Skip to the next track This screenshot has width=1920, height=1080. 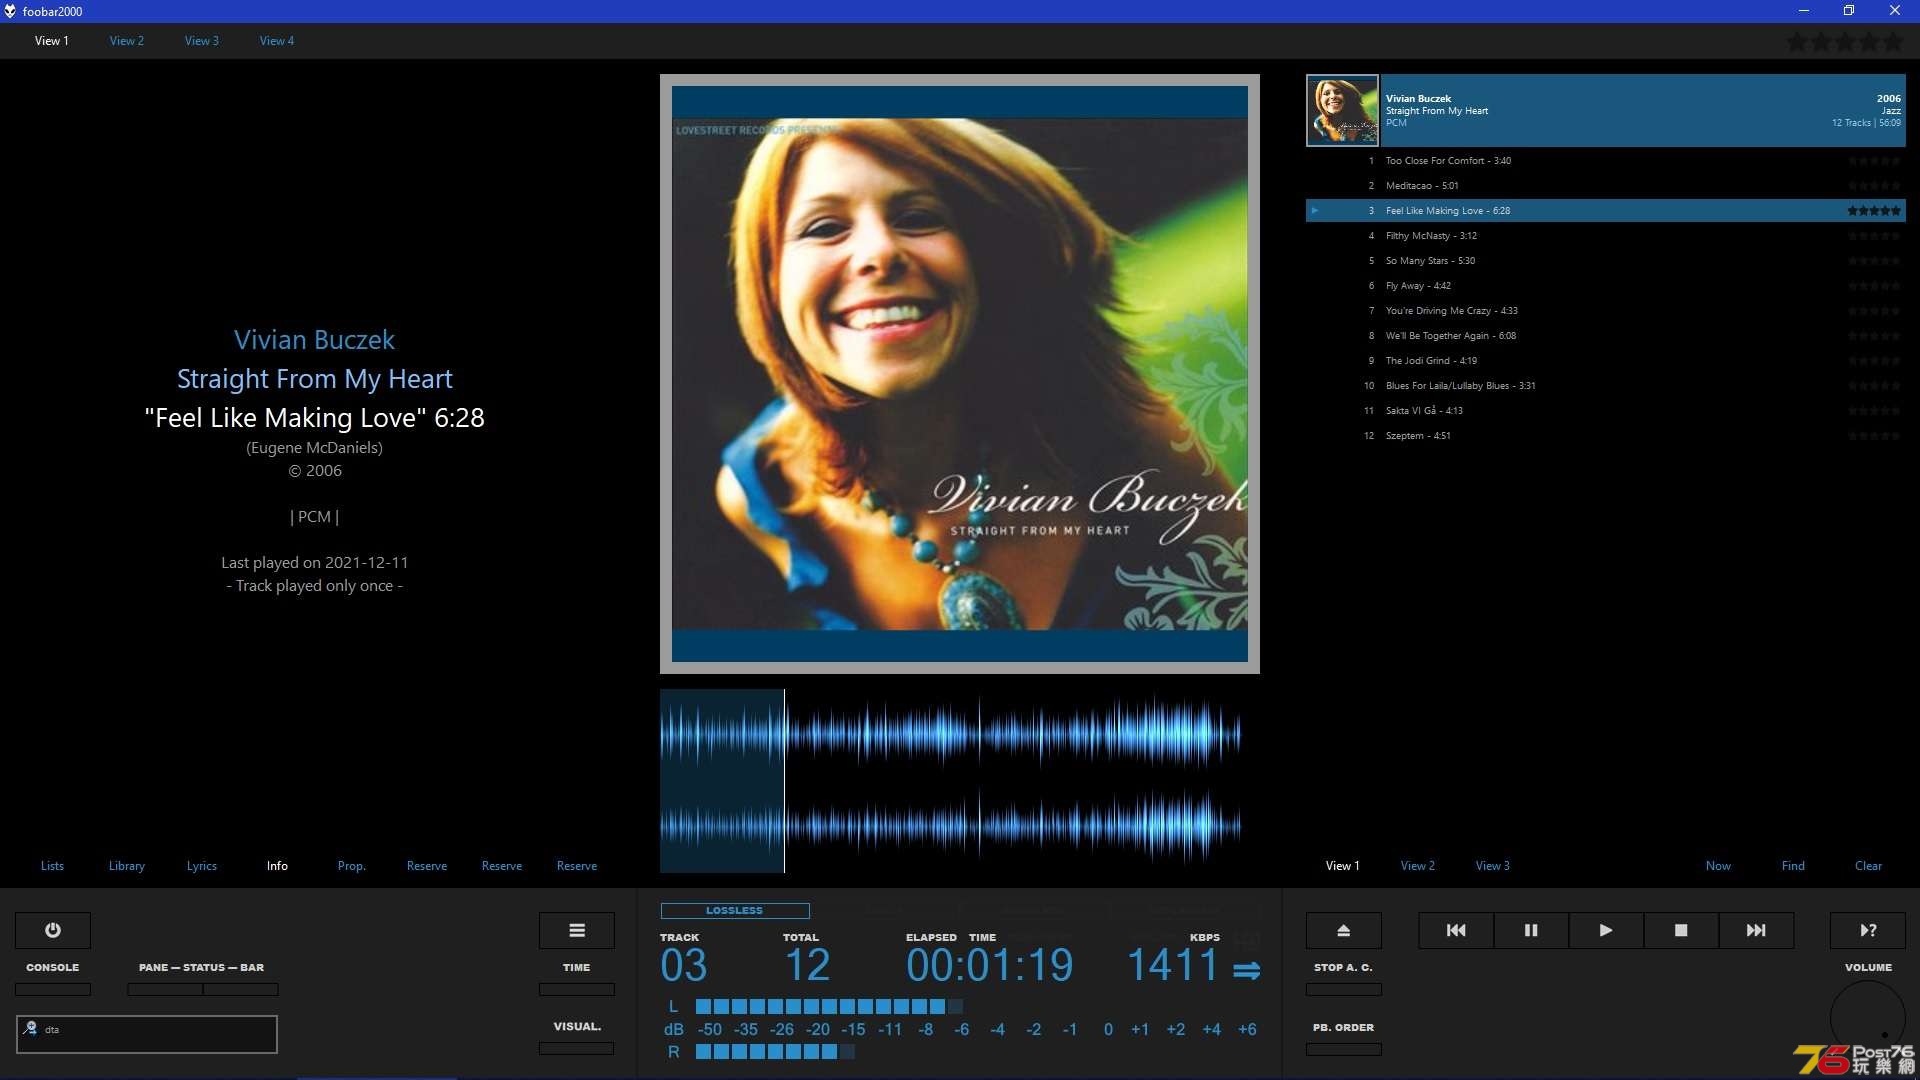click(1756, 930)
